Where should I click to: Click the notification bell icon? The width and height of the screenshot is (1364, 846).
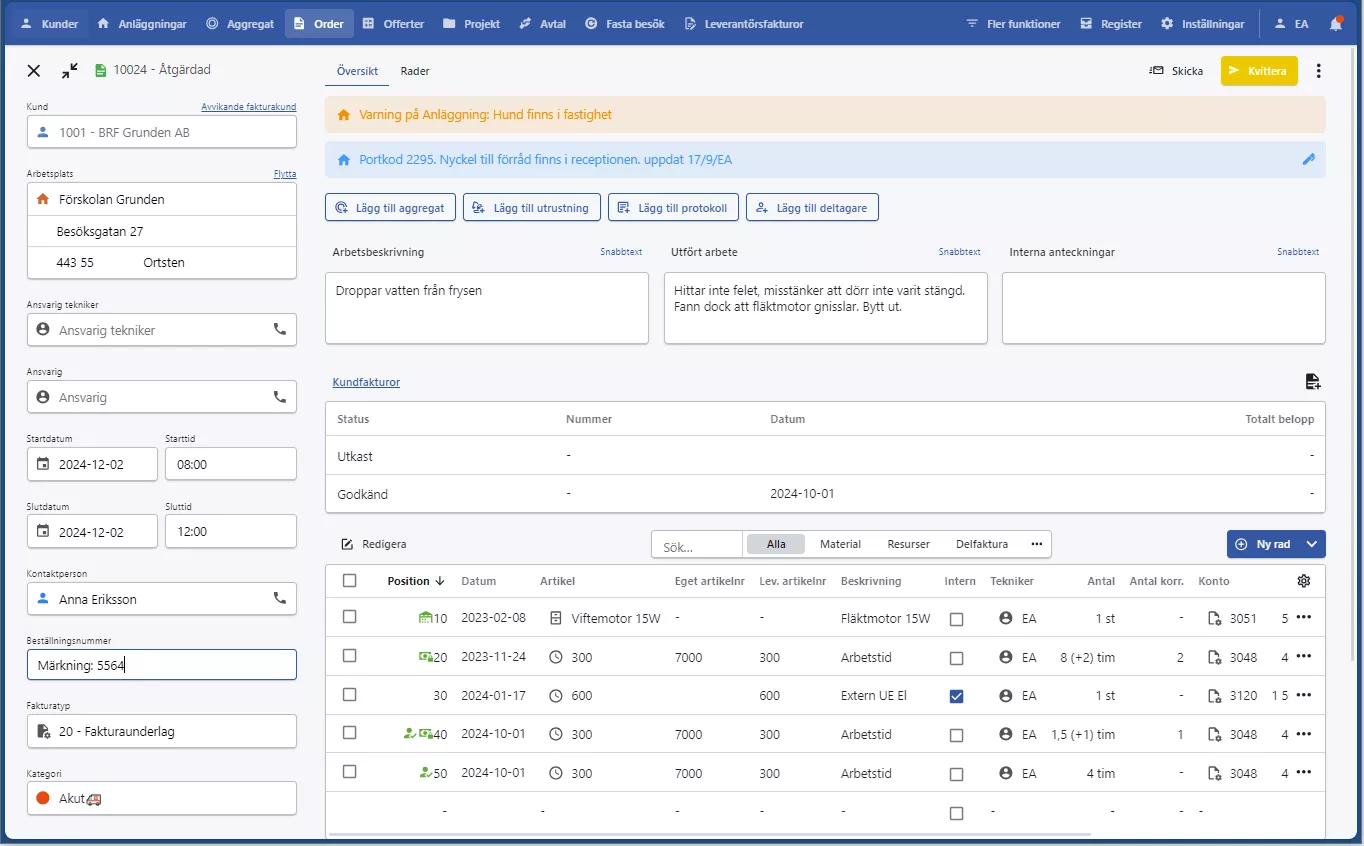(x=1337, y=24)
